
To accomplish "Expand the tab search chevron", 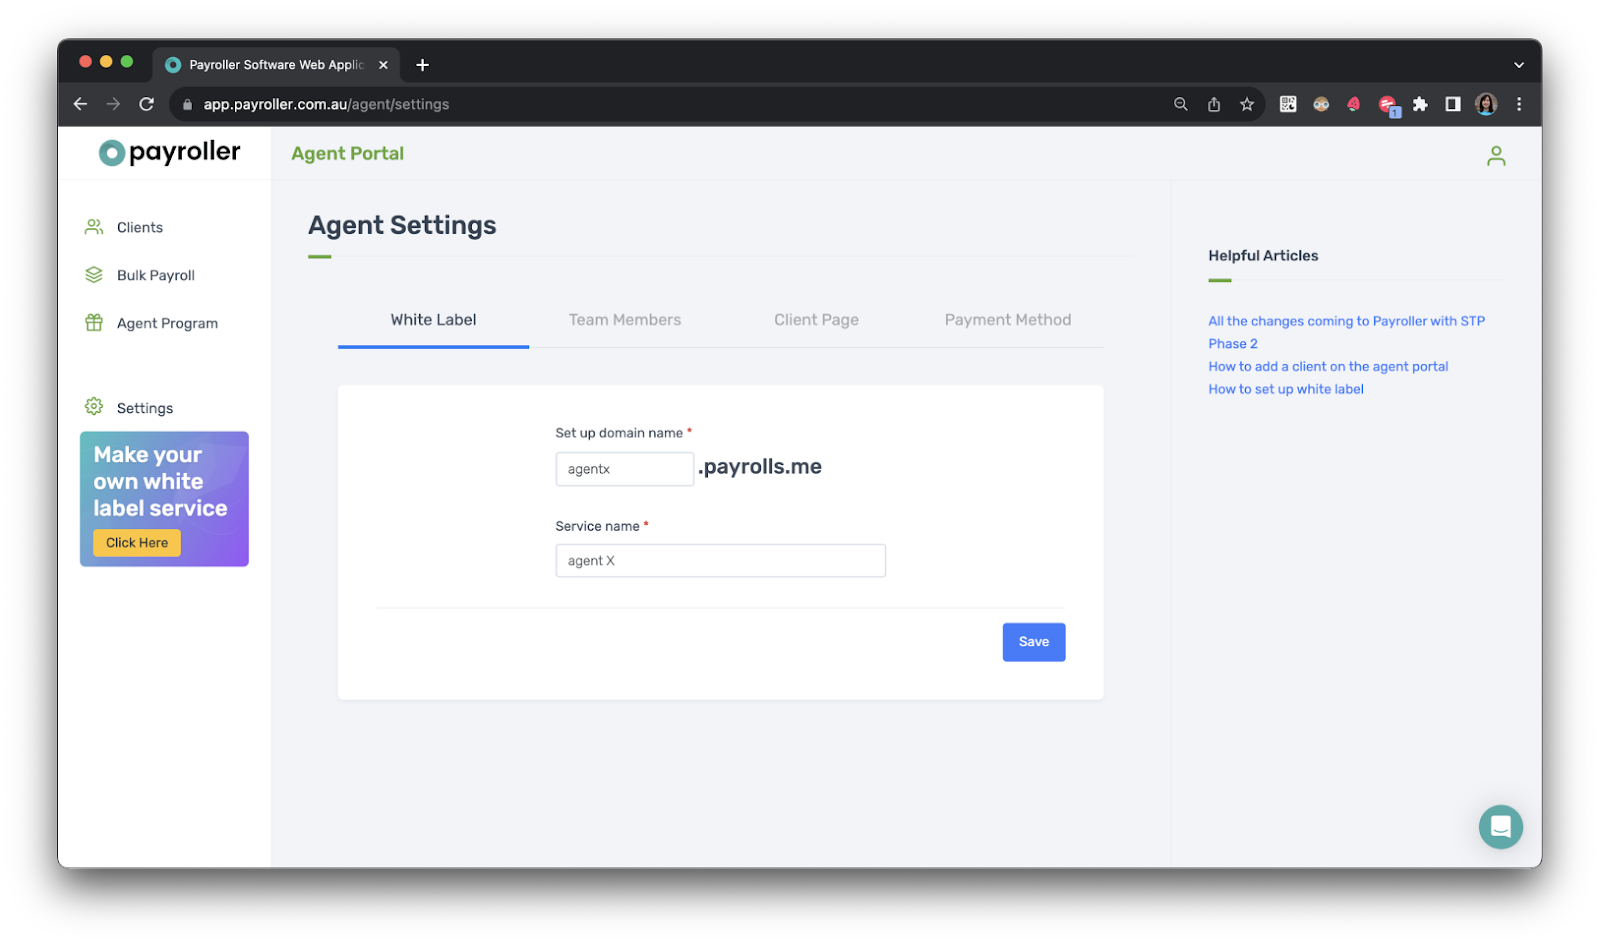I will click(1519, 65).
